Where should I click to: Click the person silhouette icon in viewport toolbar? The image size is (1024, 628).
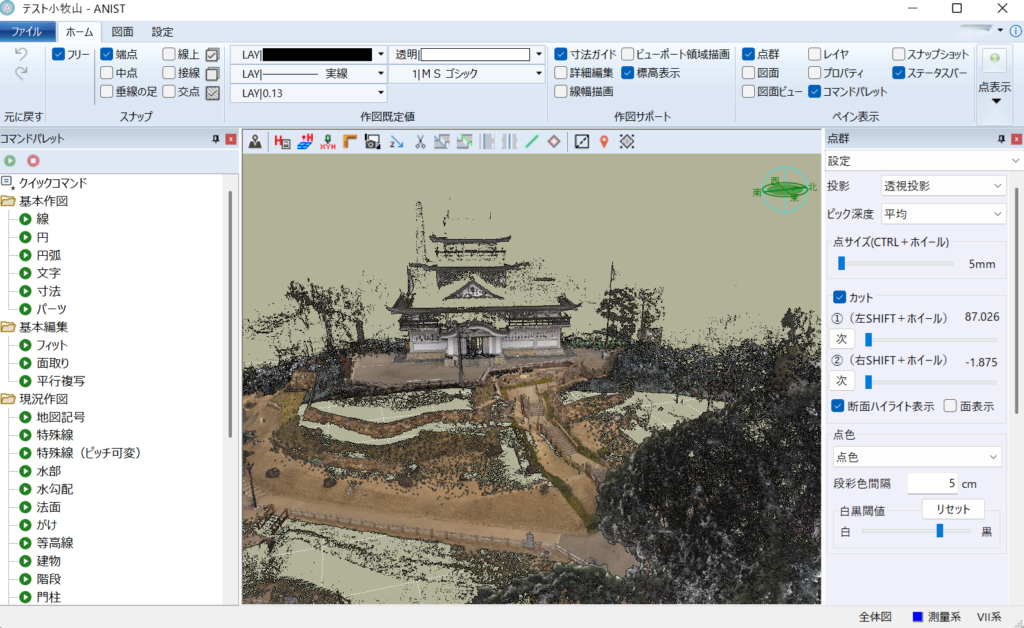pyautogui.click(x=255, y=142)
